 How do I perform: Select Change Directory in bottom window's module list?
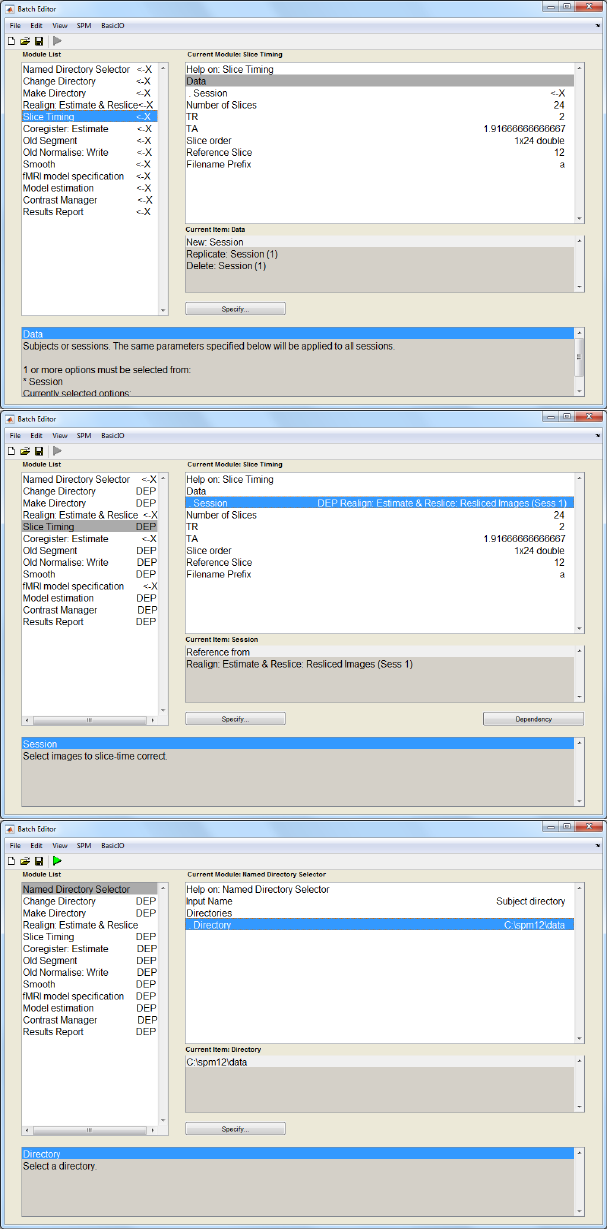coord(89,901)
